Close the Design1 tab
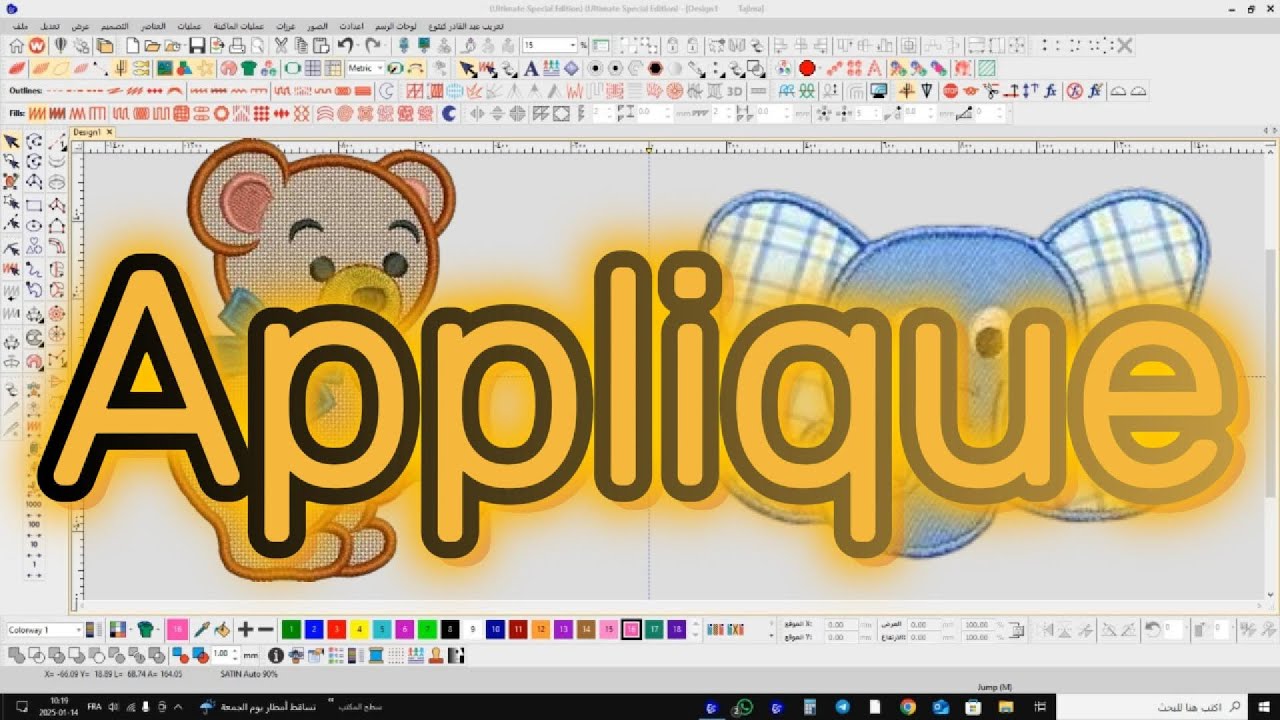Viewport: 1280px width, 720px height. pyautogui.click(x=109, y=132)
